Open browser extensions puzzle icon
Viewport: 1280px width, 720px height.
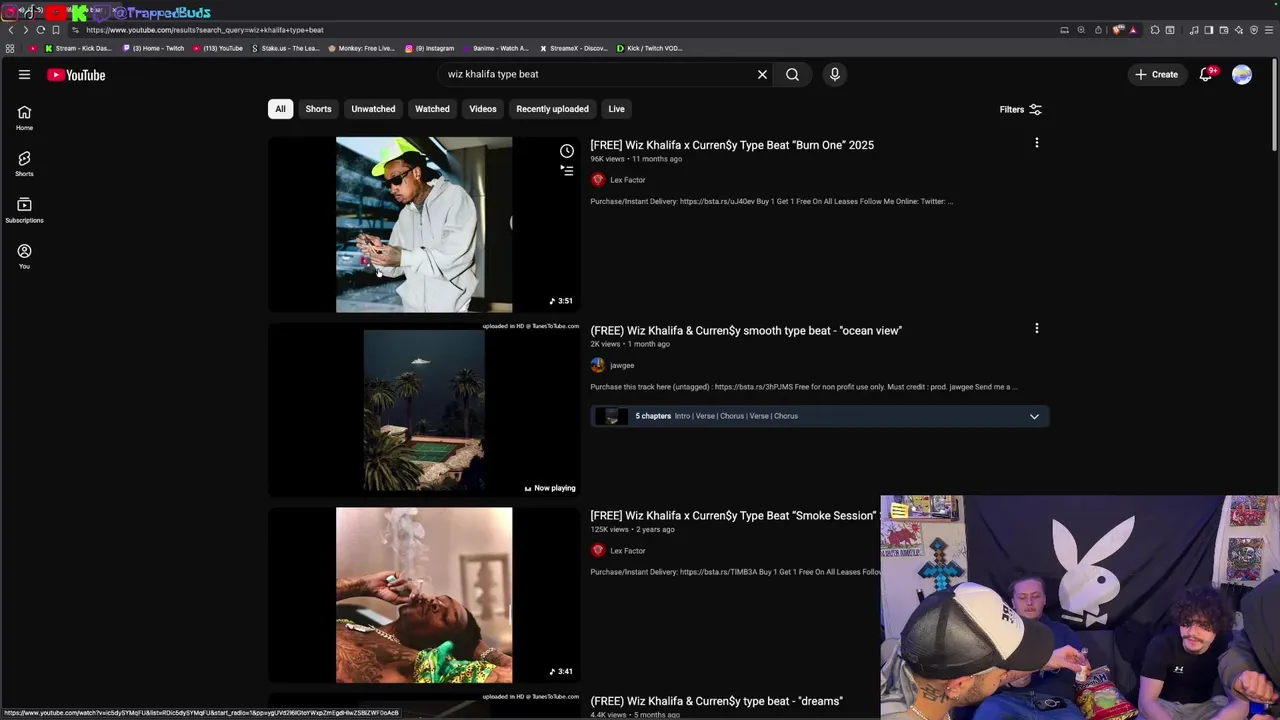click(x=1155, y=30)
